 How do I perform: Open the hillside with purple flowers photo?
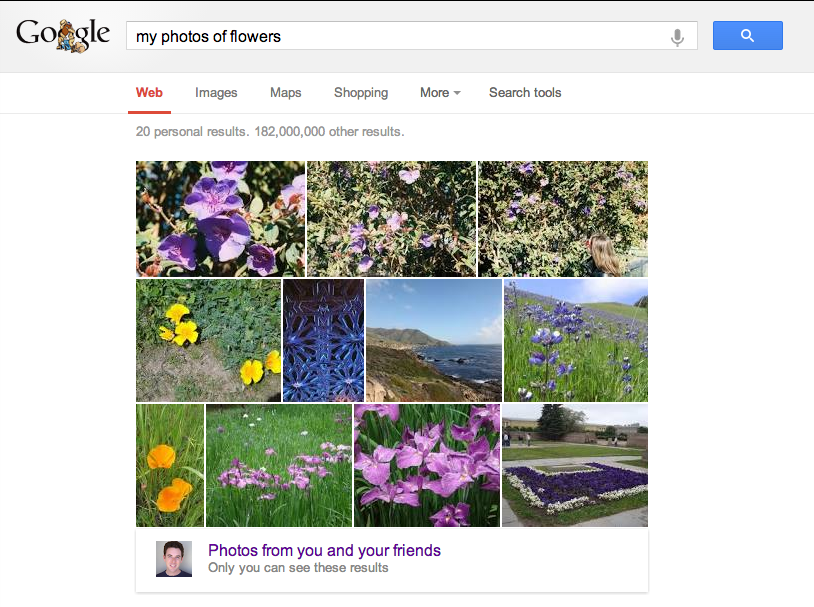[575, 340]
